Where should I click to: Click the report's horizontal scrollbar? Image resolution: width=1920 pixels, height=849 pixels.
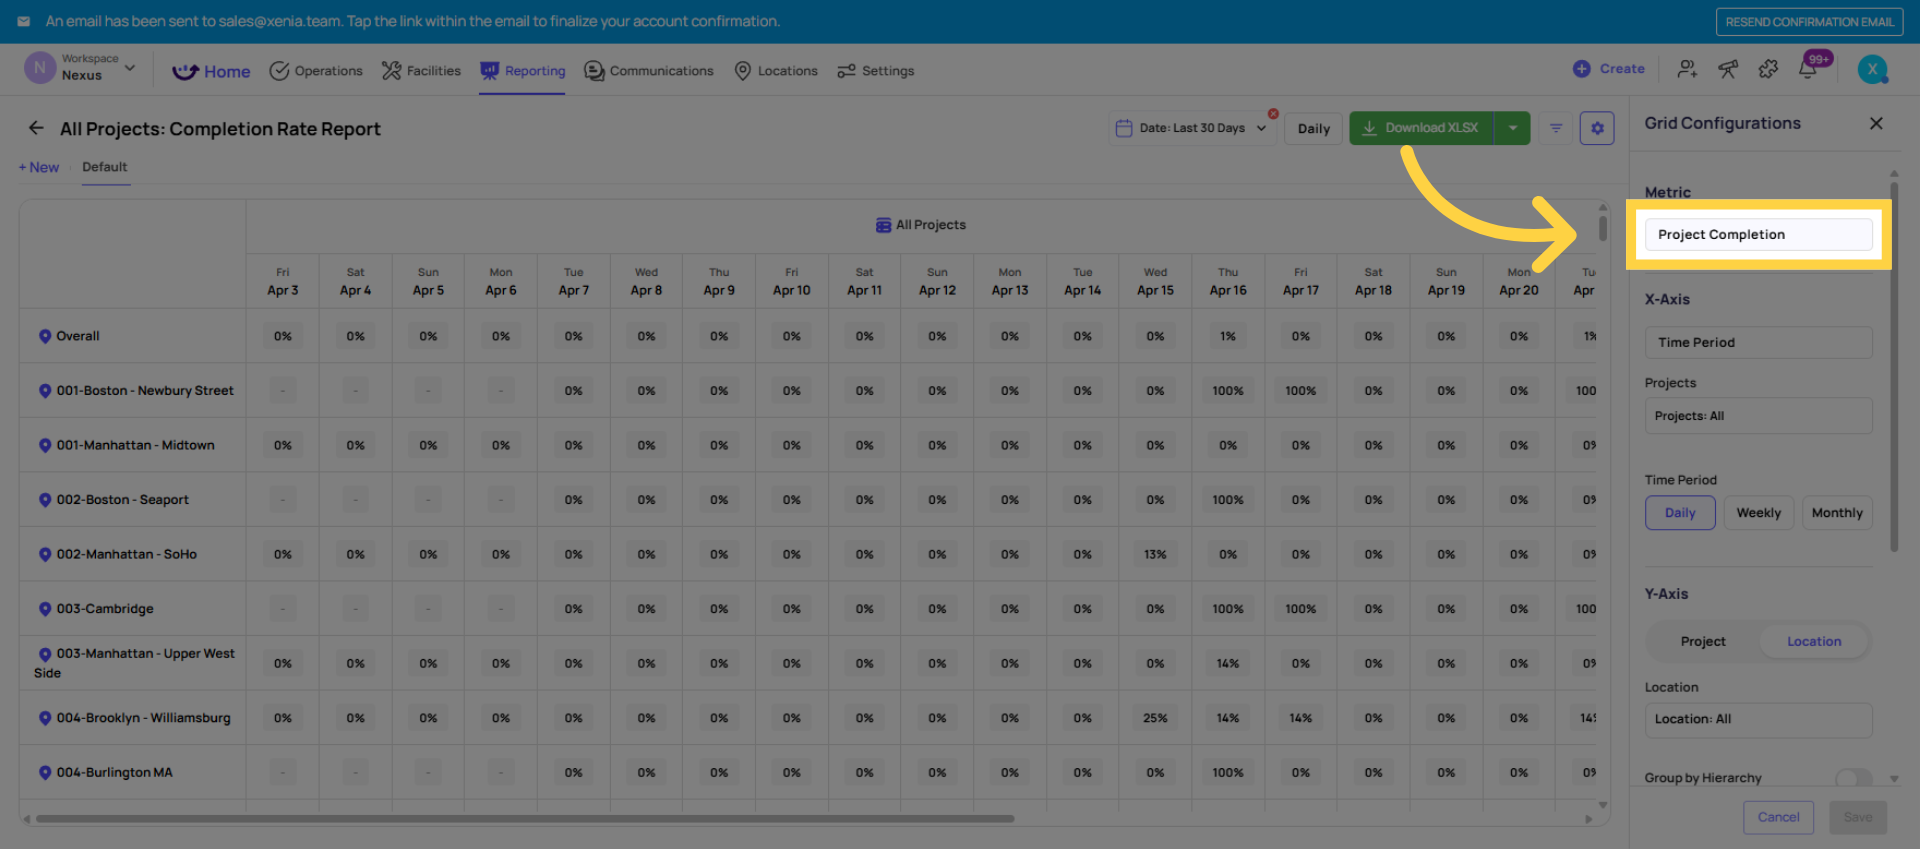click(525, 818)
